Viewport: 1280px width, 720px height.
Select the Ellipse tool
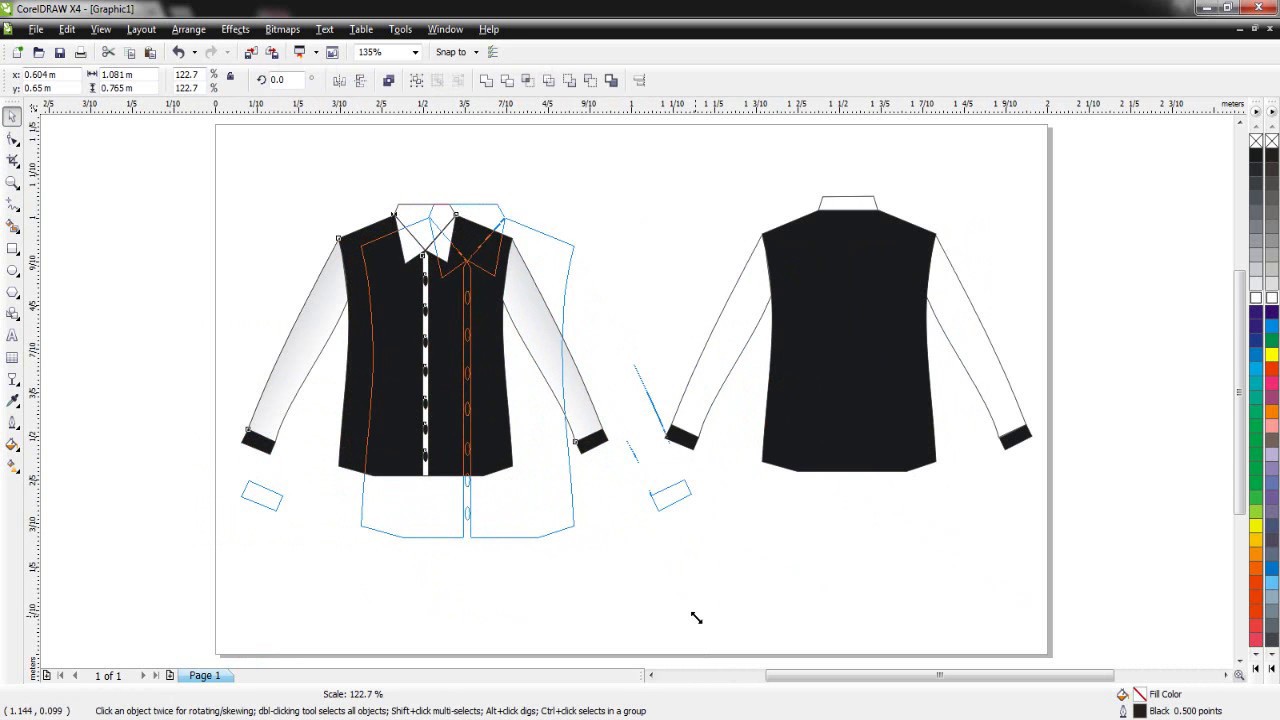tap(12, 271)
